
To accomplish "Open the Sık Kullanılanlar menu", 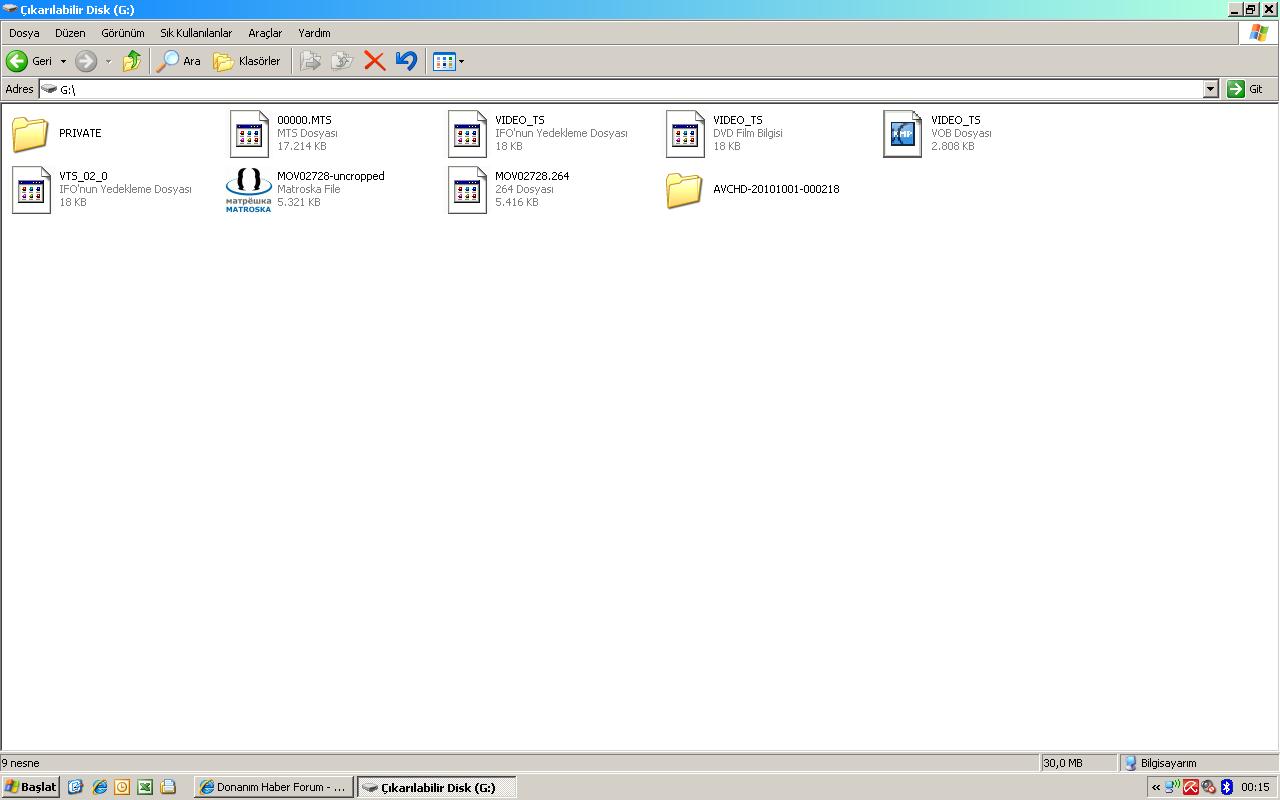I will 196,33.
